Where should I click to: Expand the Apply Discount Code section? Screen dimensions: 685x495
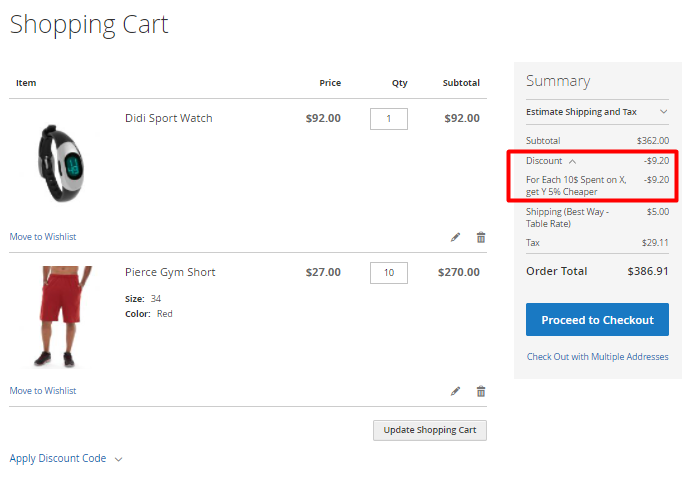[x=66, y=459]
